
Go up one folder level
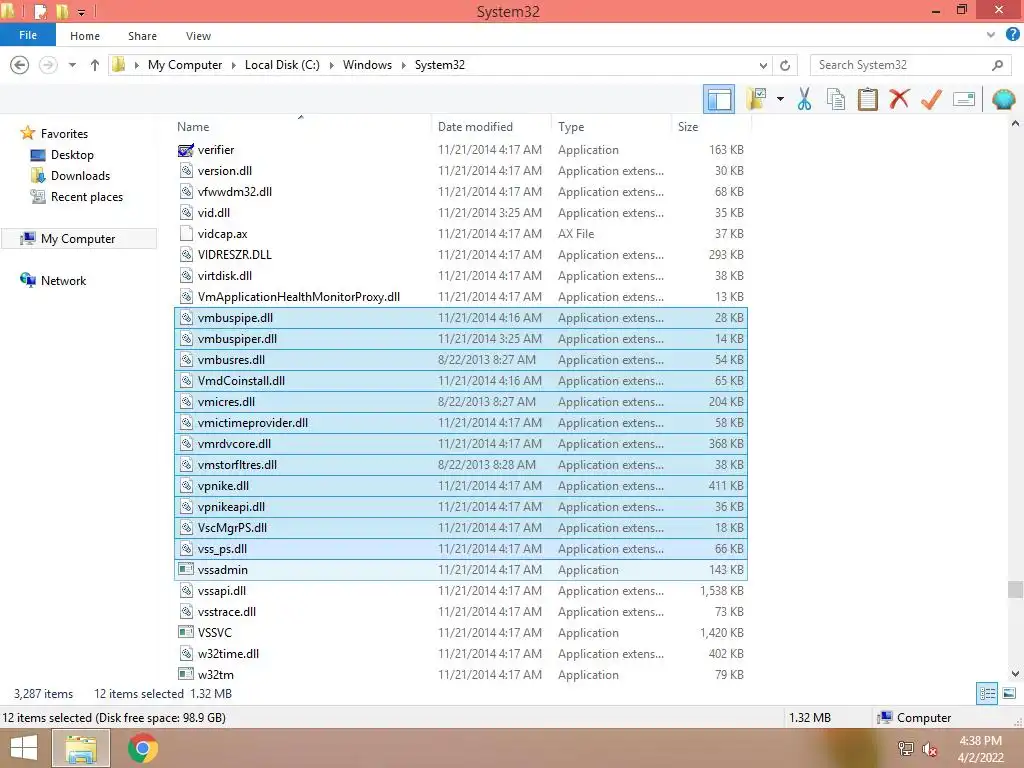95,65
